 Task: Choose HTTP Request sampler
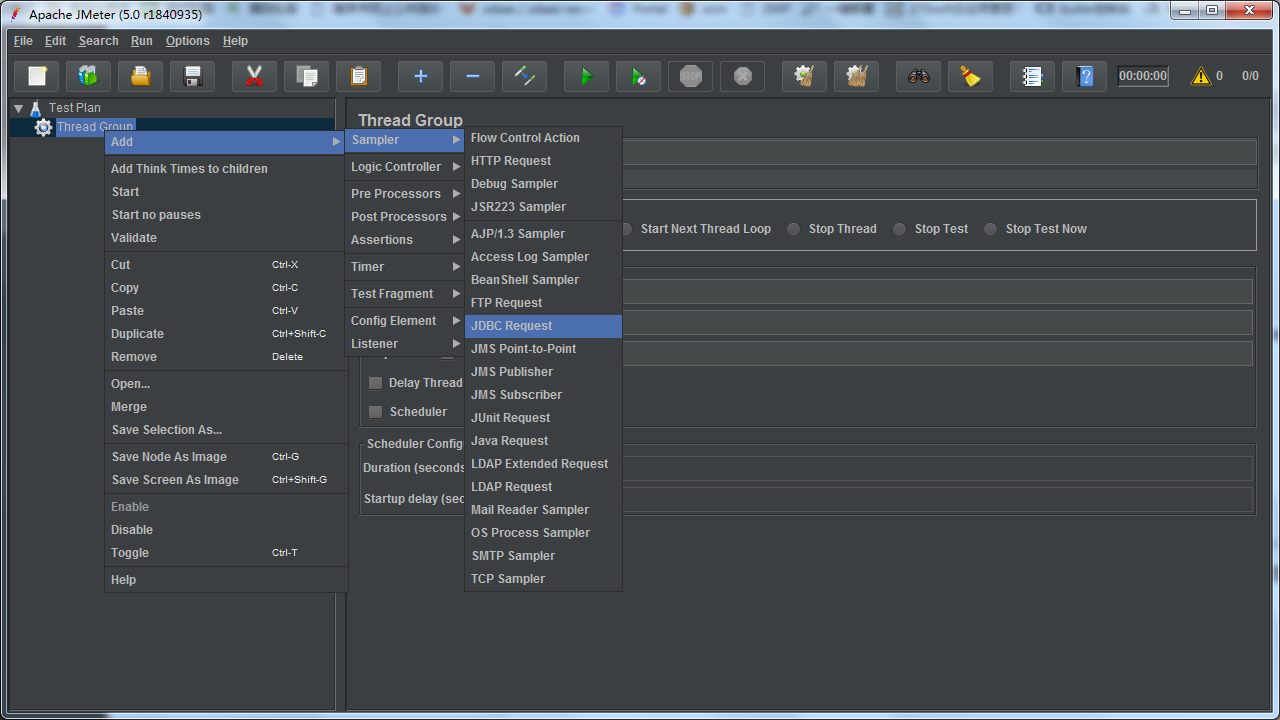543,161
